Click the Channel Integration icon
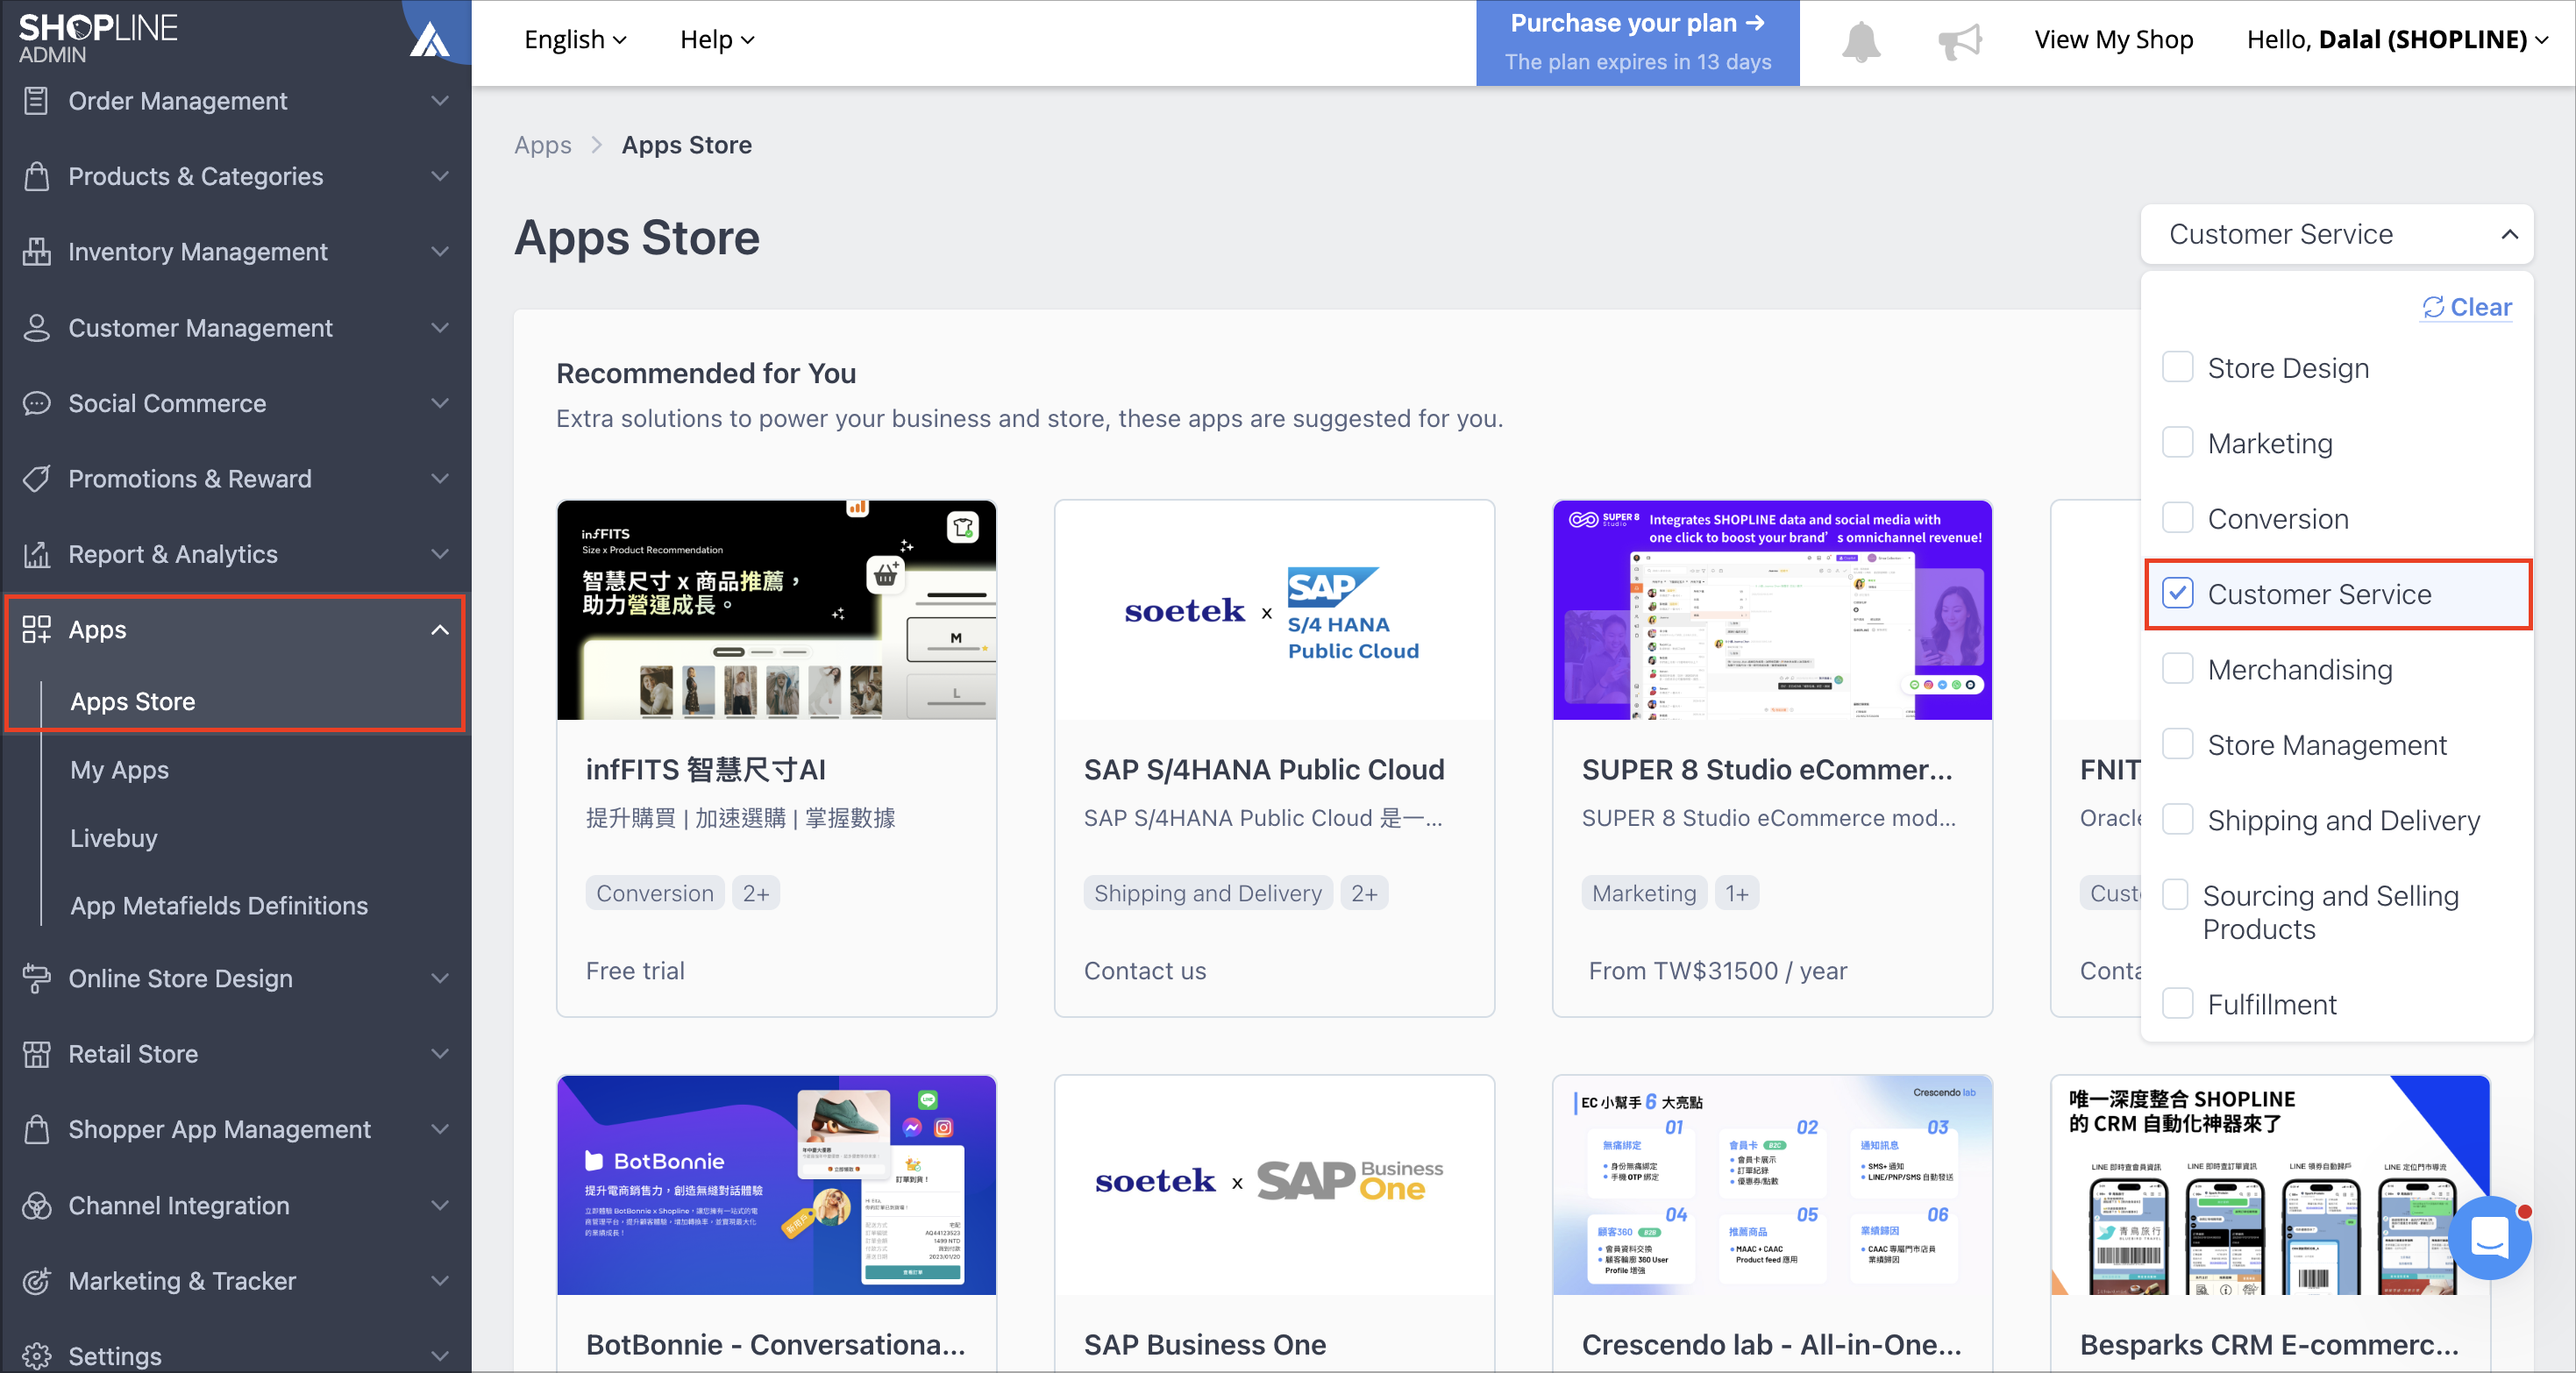 coord(36,1206)
